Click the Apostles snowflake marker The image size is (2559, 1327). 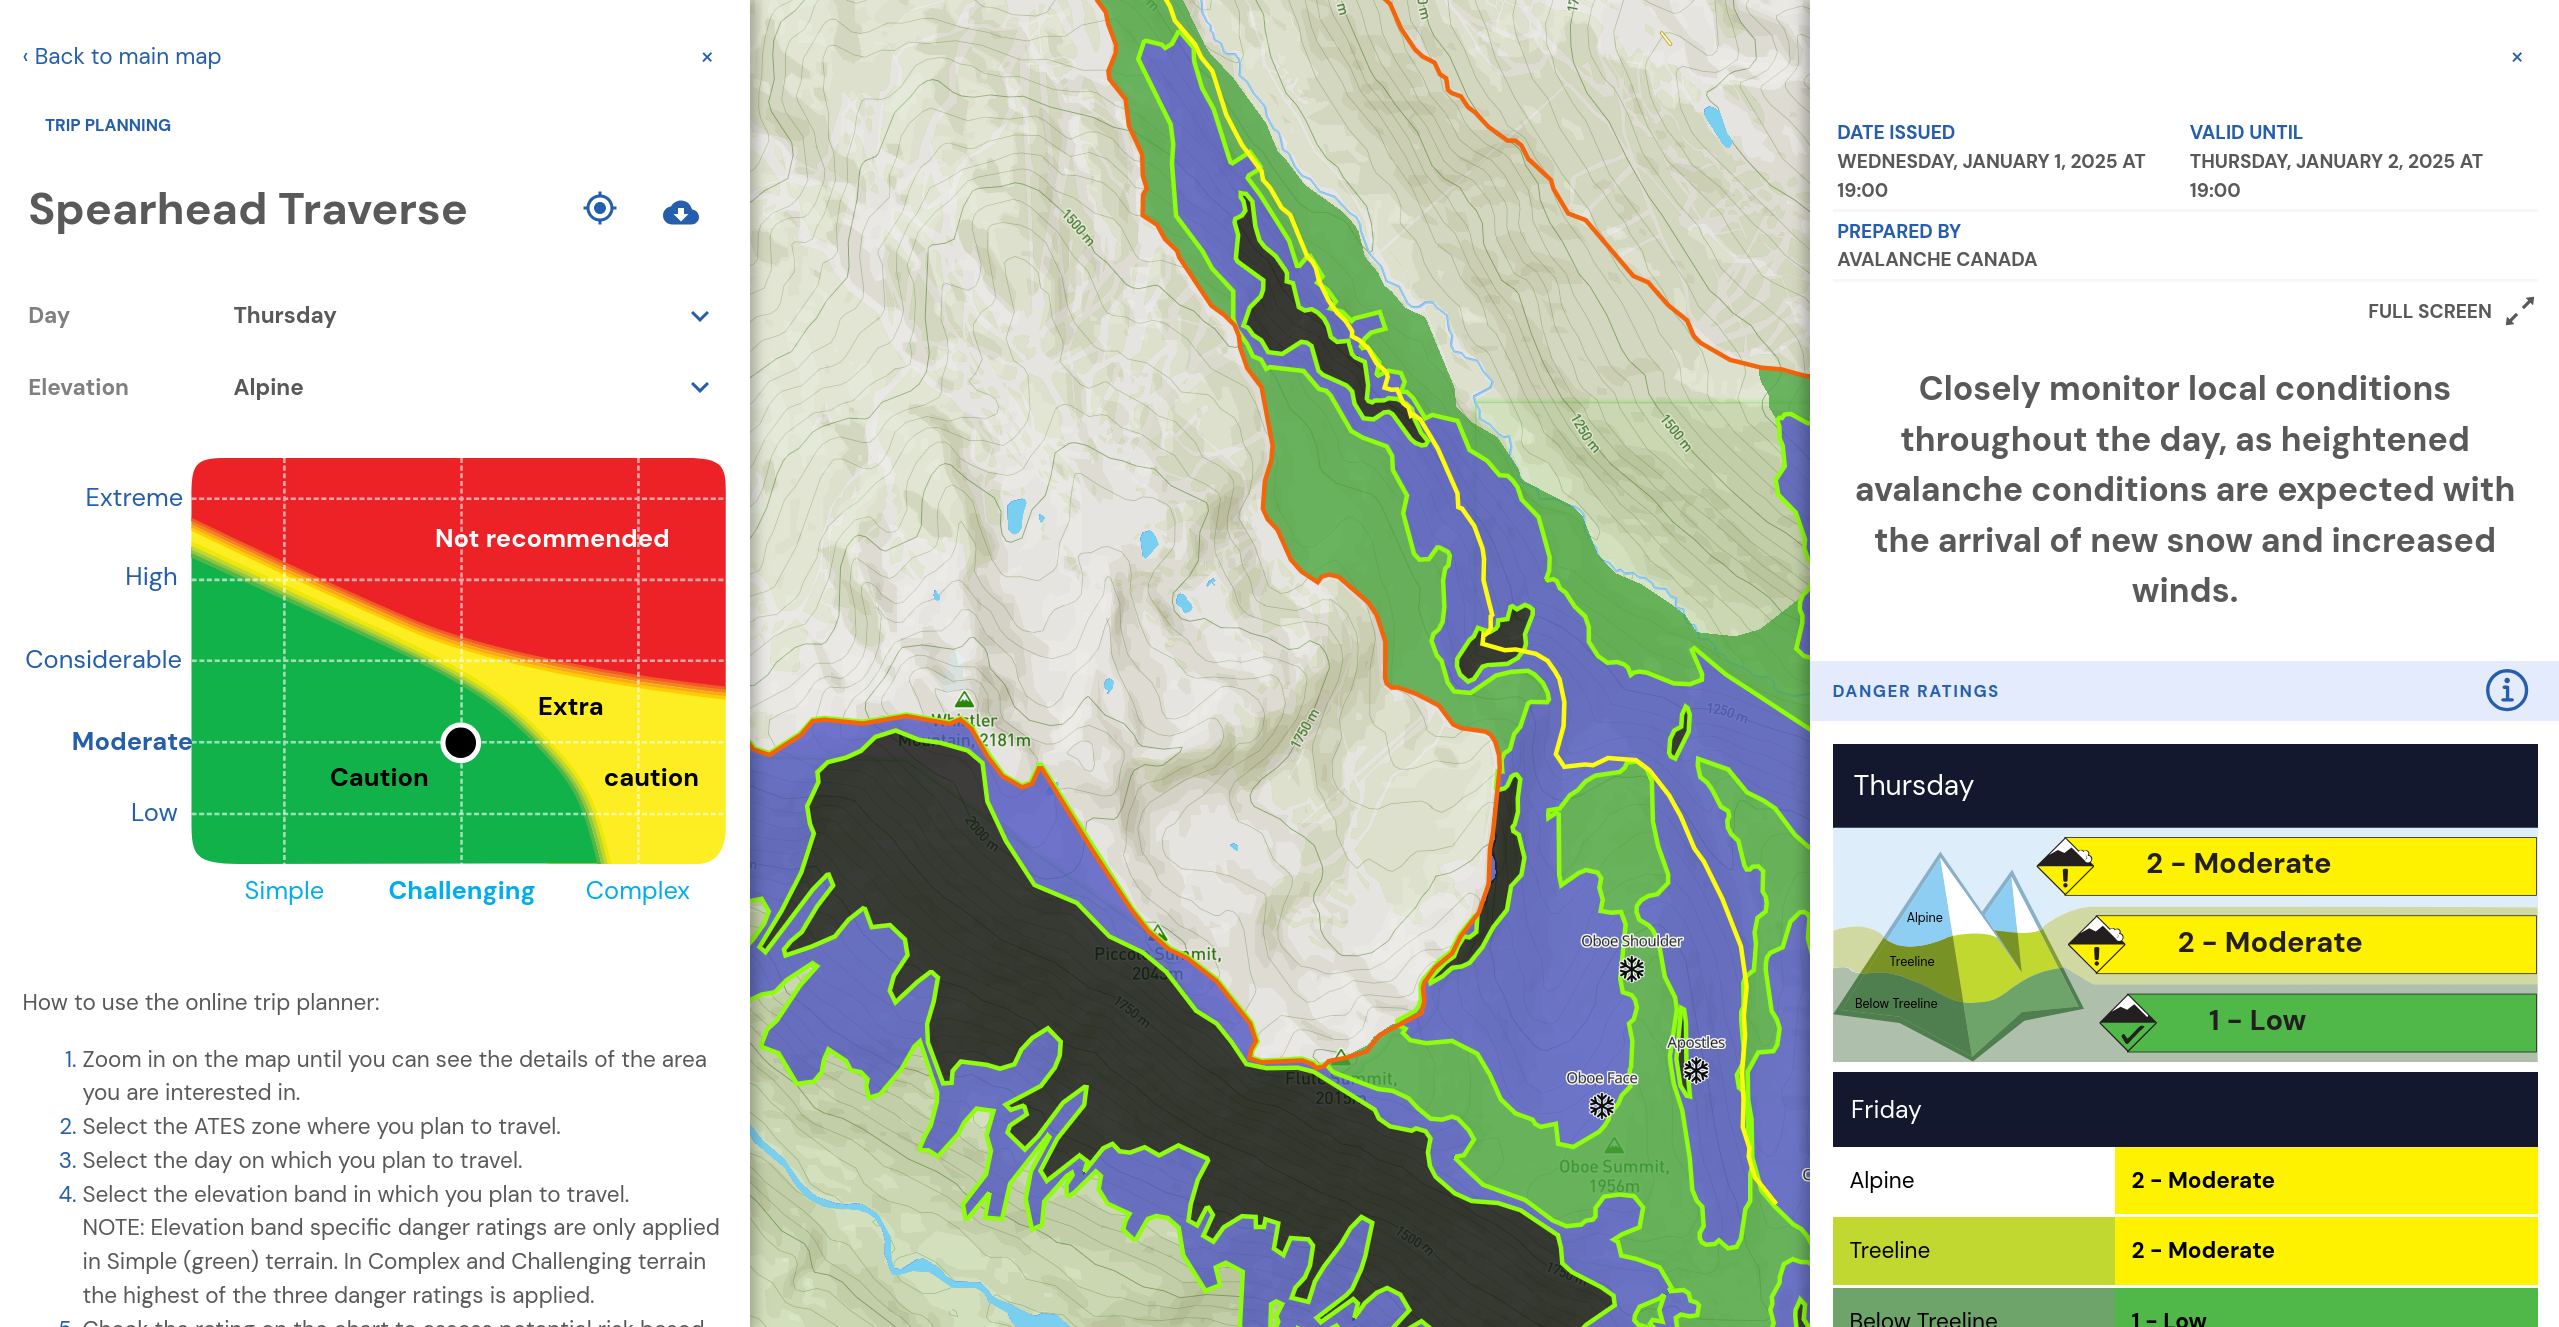pyautogui.click(x=1696, y=1071)
